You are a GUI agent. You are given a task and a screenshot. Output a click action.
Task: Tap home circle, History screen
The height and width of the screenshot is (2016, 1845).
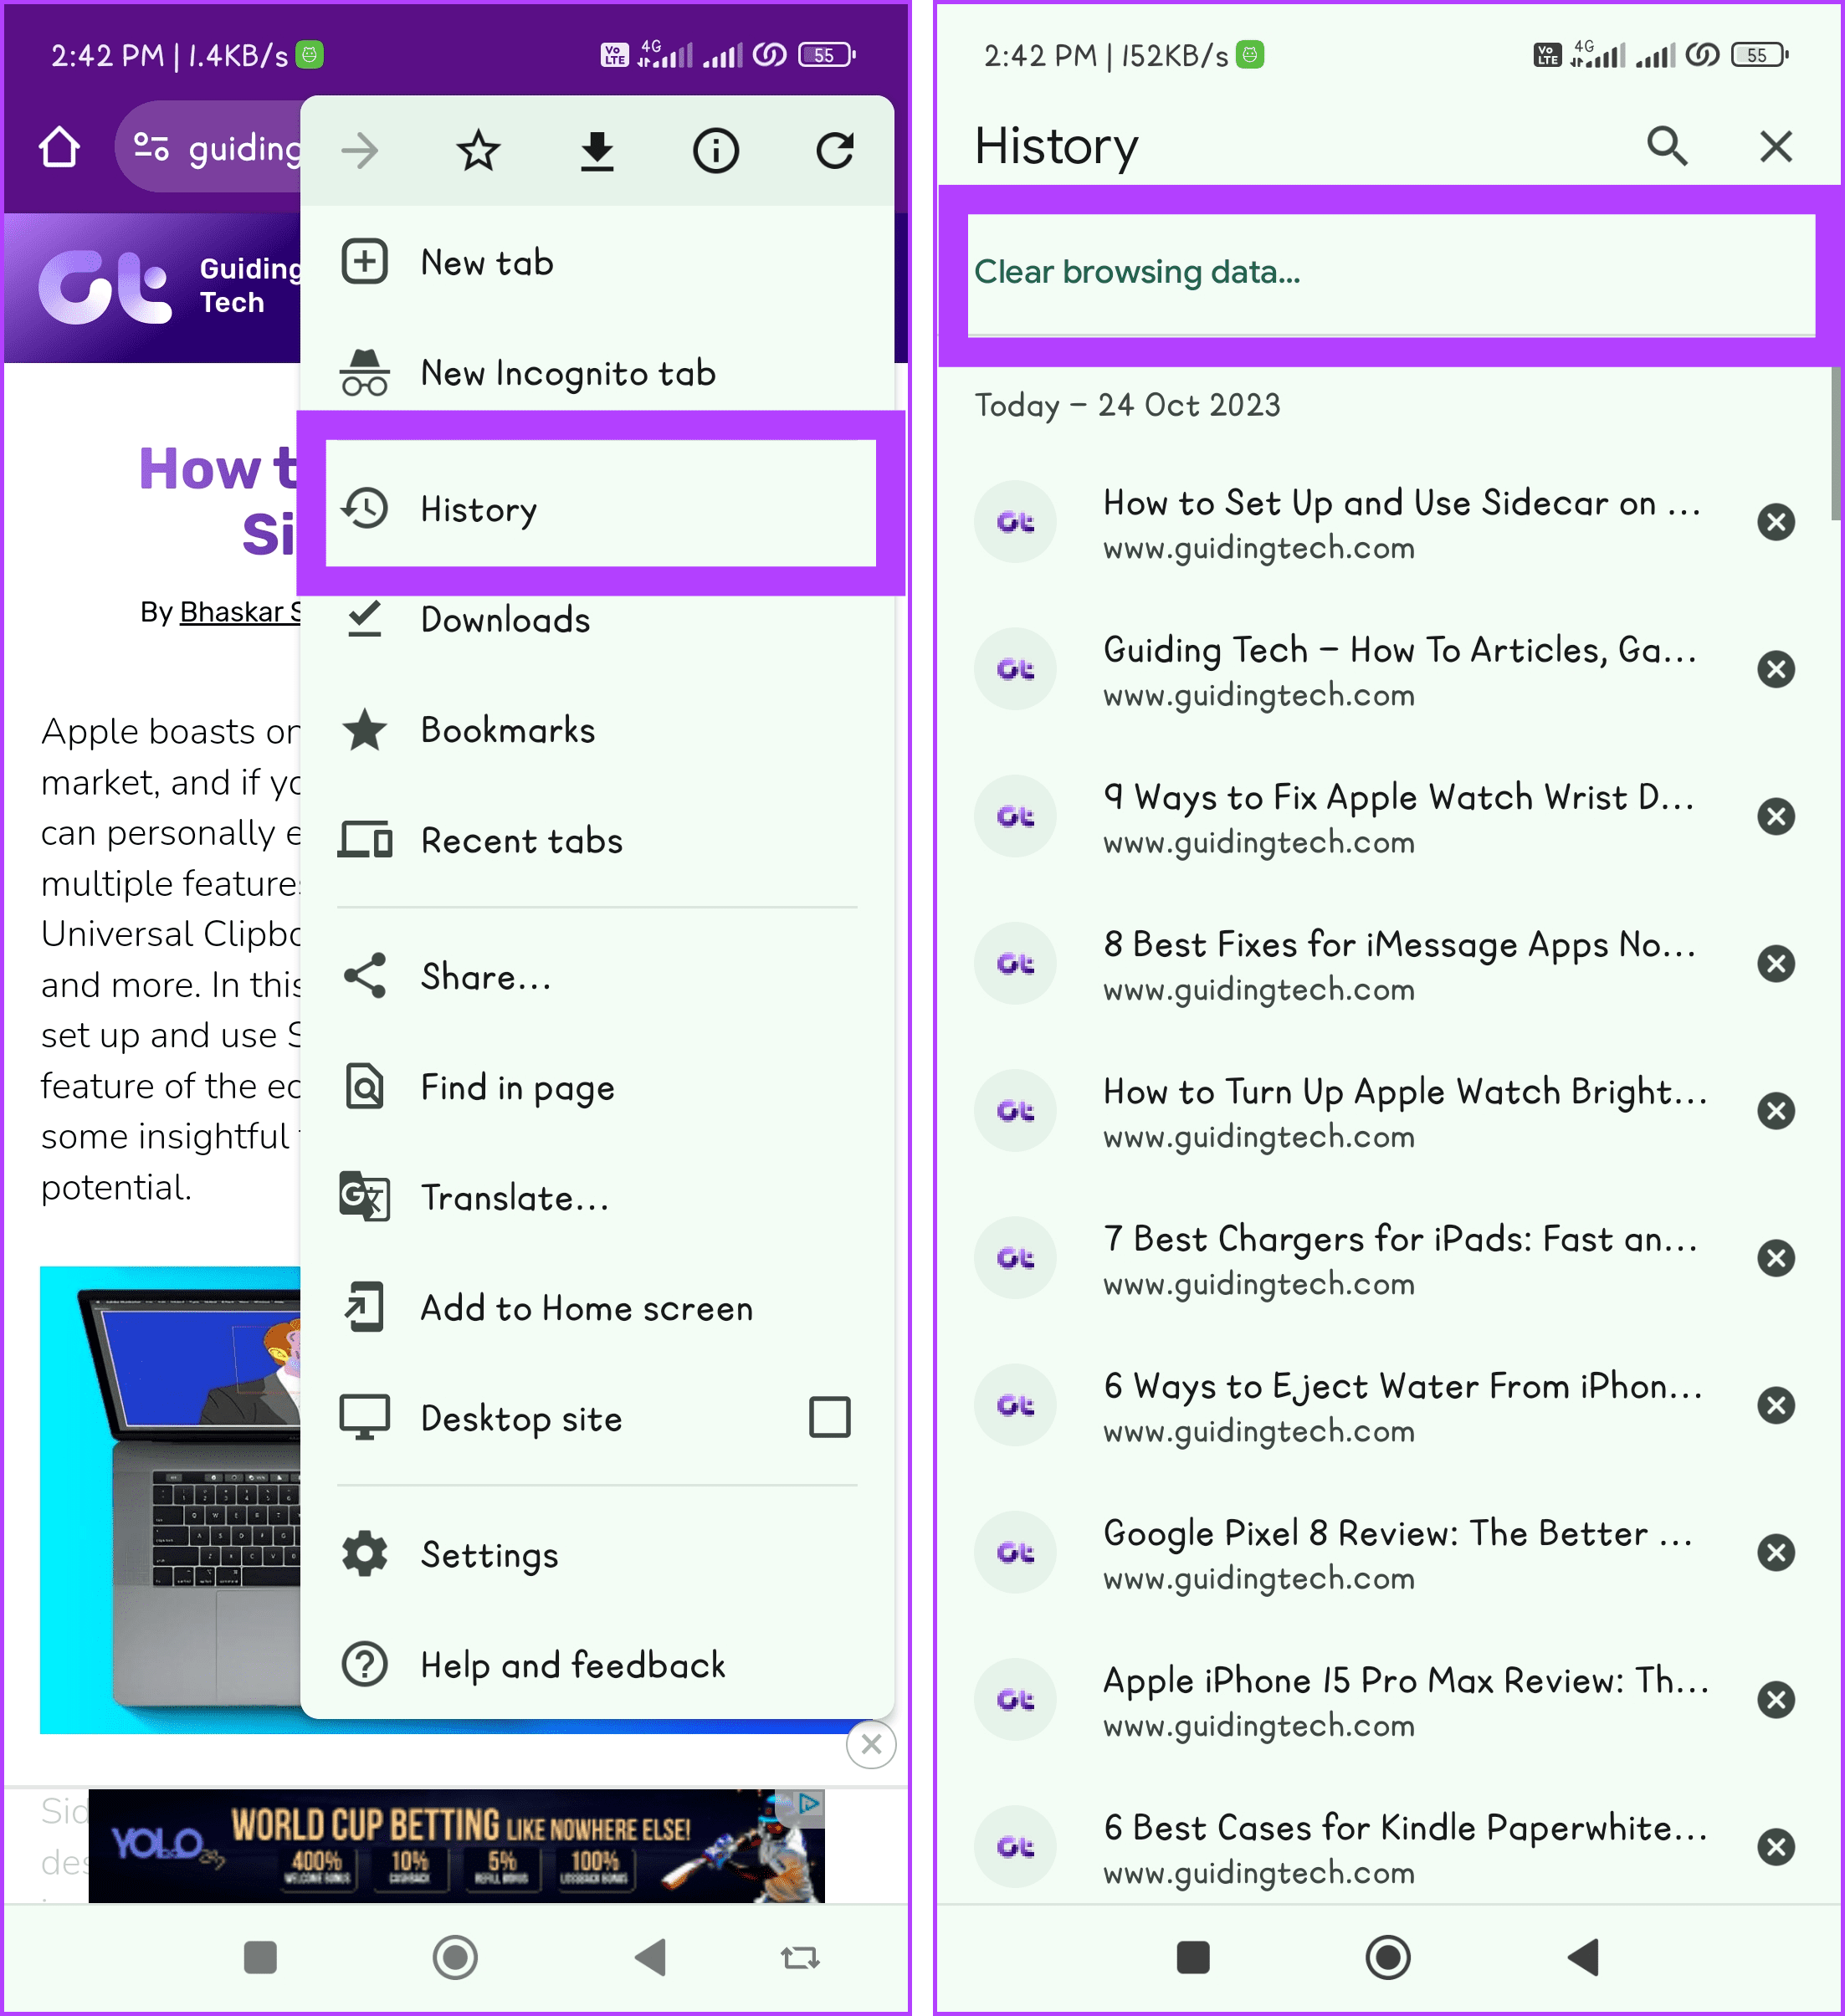1388,1957
